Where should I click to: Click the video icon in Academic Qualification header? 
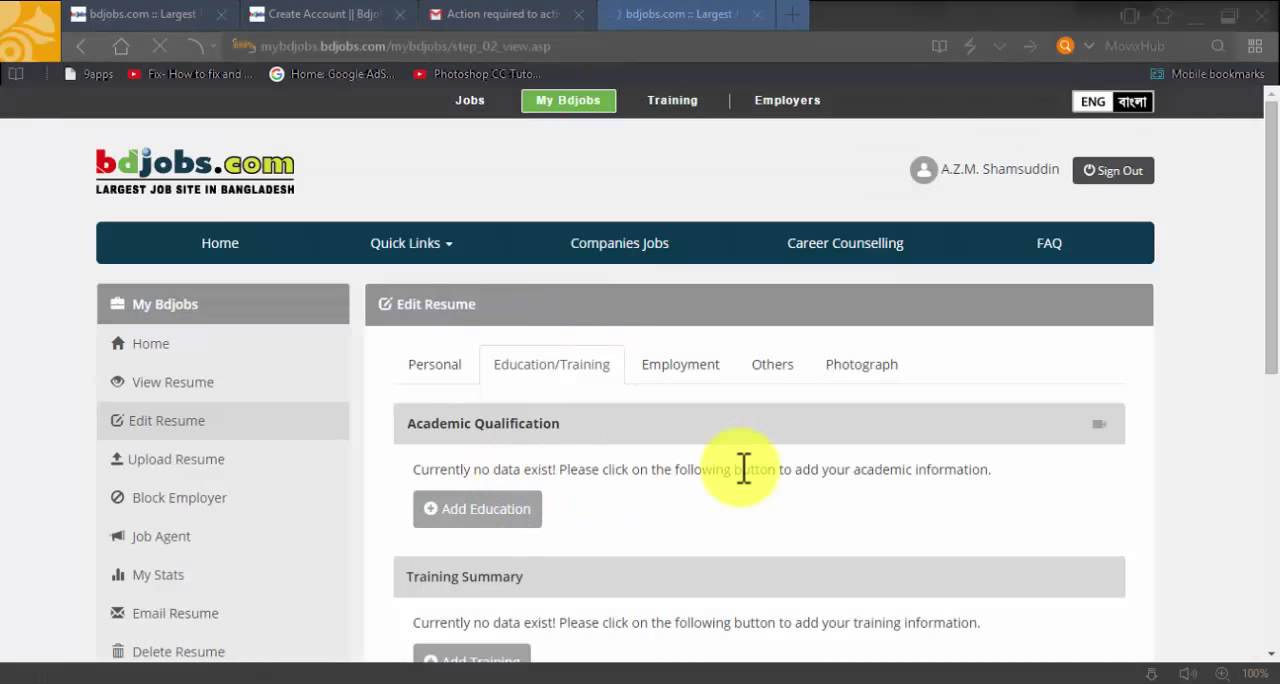[x=1099, y=424]
